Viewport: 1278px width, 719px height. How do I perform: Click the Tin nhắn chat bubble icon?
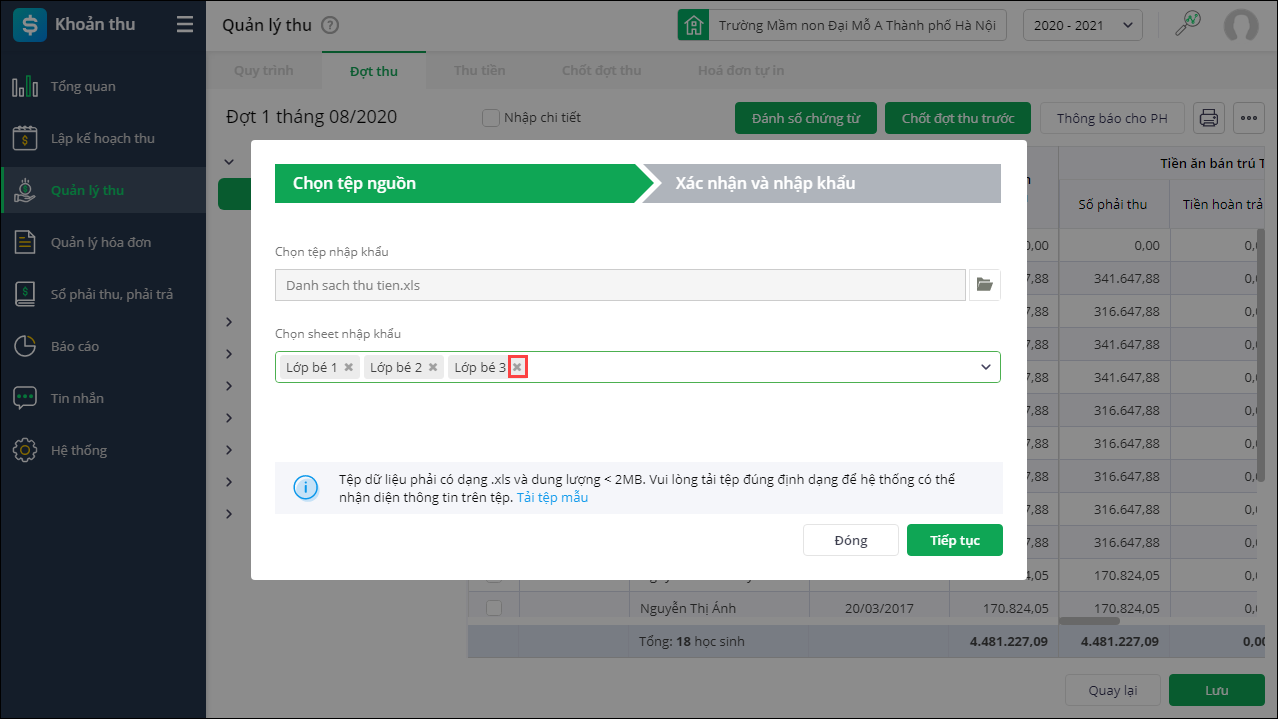coord(25,398)
